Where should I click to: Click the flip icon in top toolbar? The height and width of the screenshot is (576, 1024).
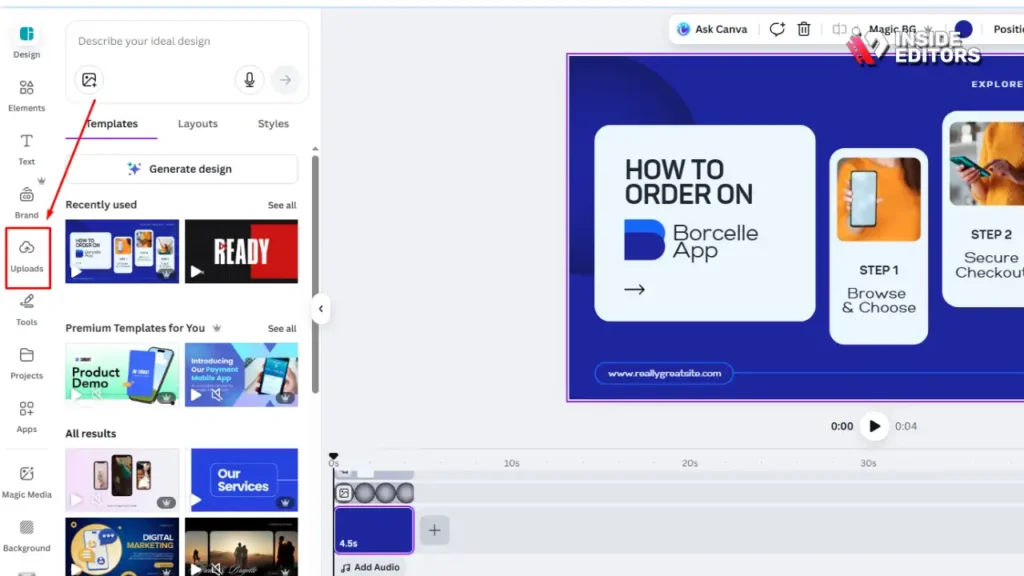click(x=839, y=29)
